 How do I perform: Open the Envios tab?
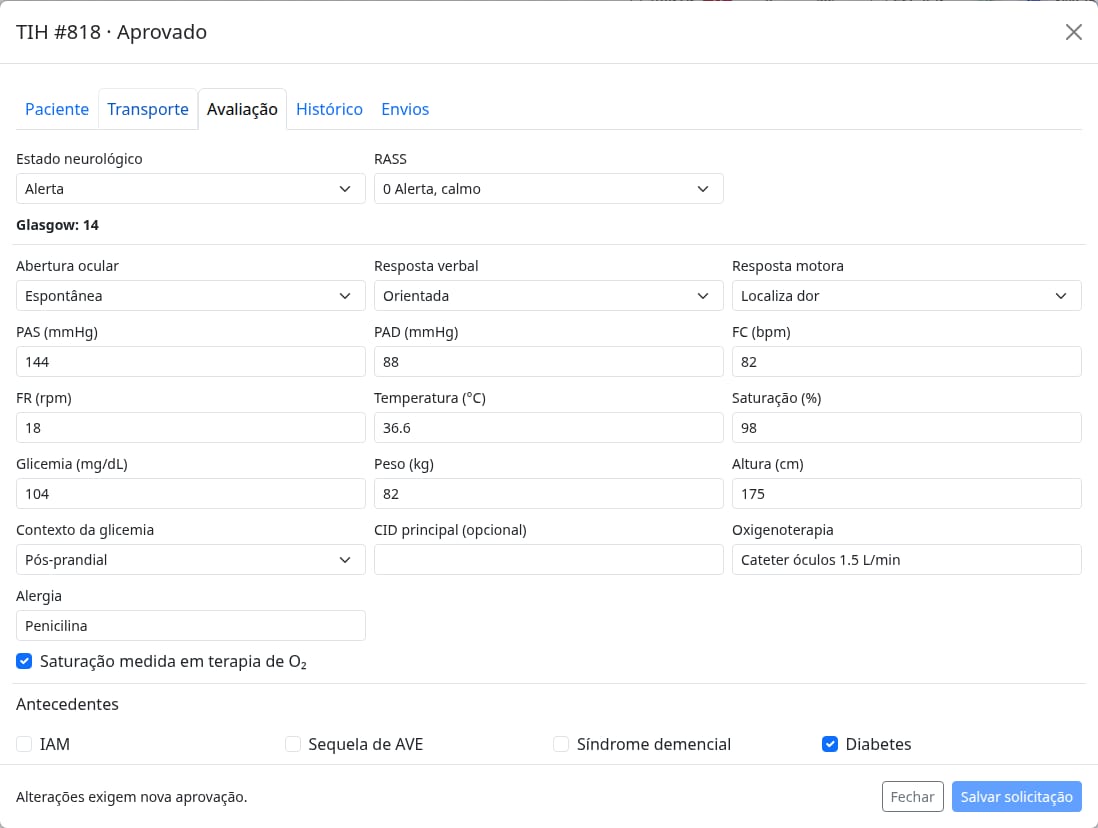405,109
